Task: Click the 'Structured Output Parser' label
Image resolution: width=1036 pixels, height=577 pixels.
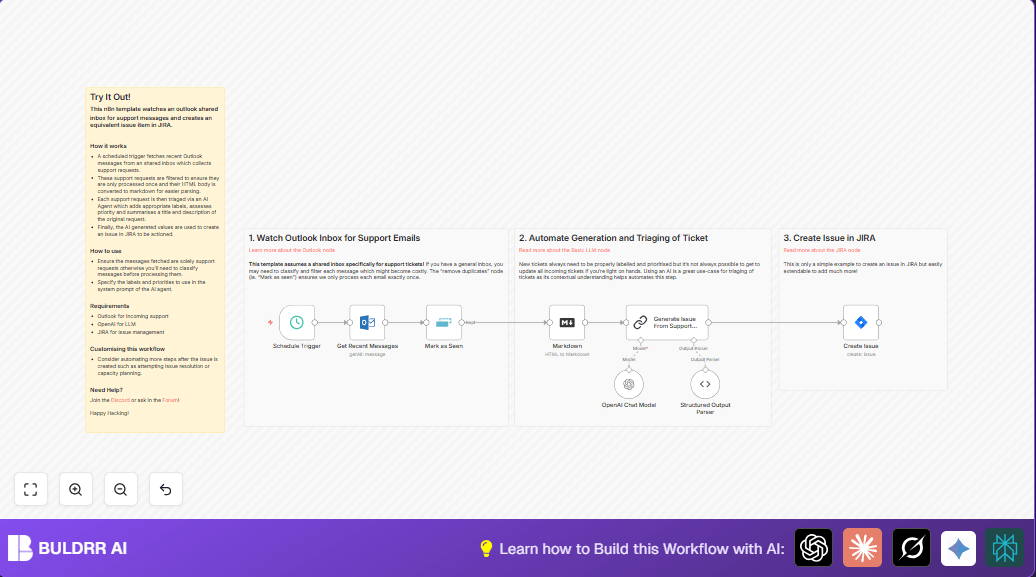Action: (x=705, y=408)
